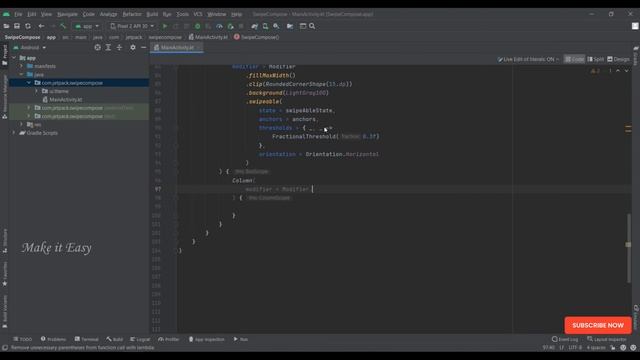Open the App Inspection tool window
Viewport: 640px width, 360px height.
click(x=206, y=339)
